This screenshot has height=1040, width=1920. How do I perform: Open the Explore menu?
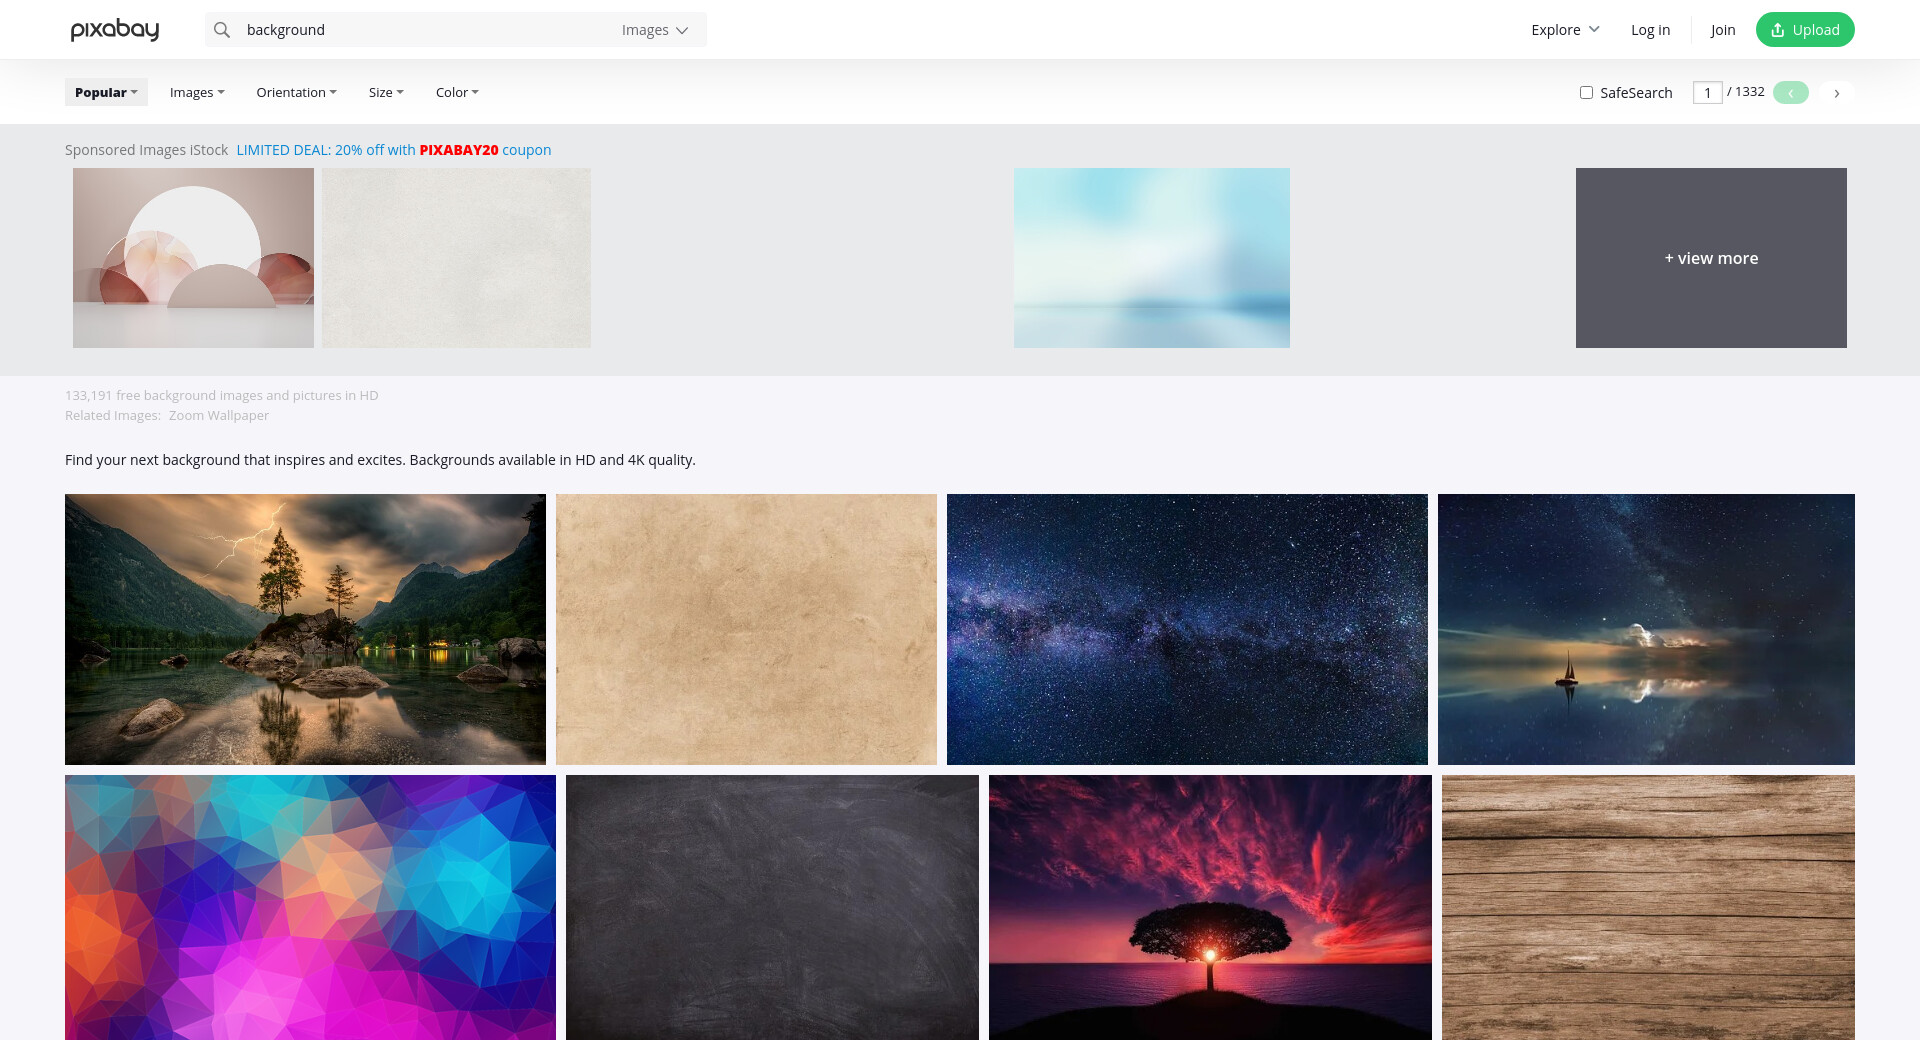point(1565,30)
